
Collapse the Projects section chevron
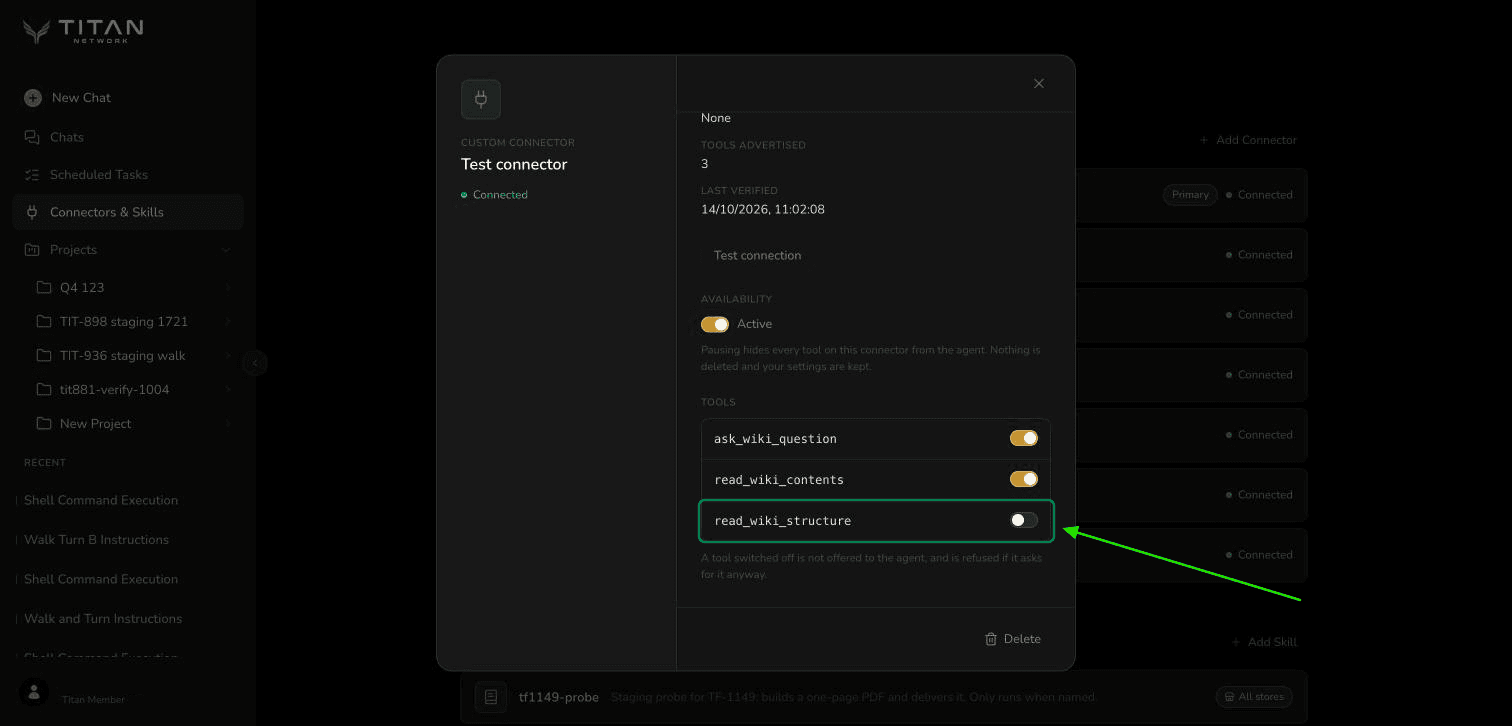click(x=226, y=250)
